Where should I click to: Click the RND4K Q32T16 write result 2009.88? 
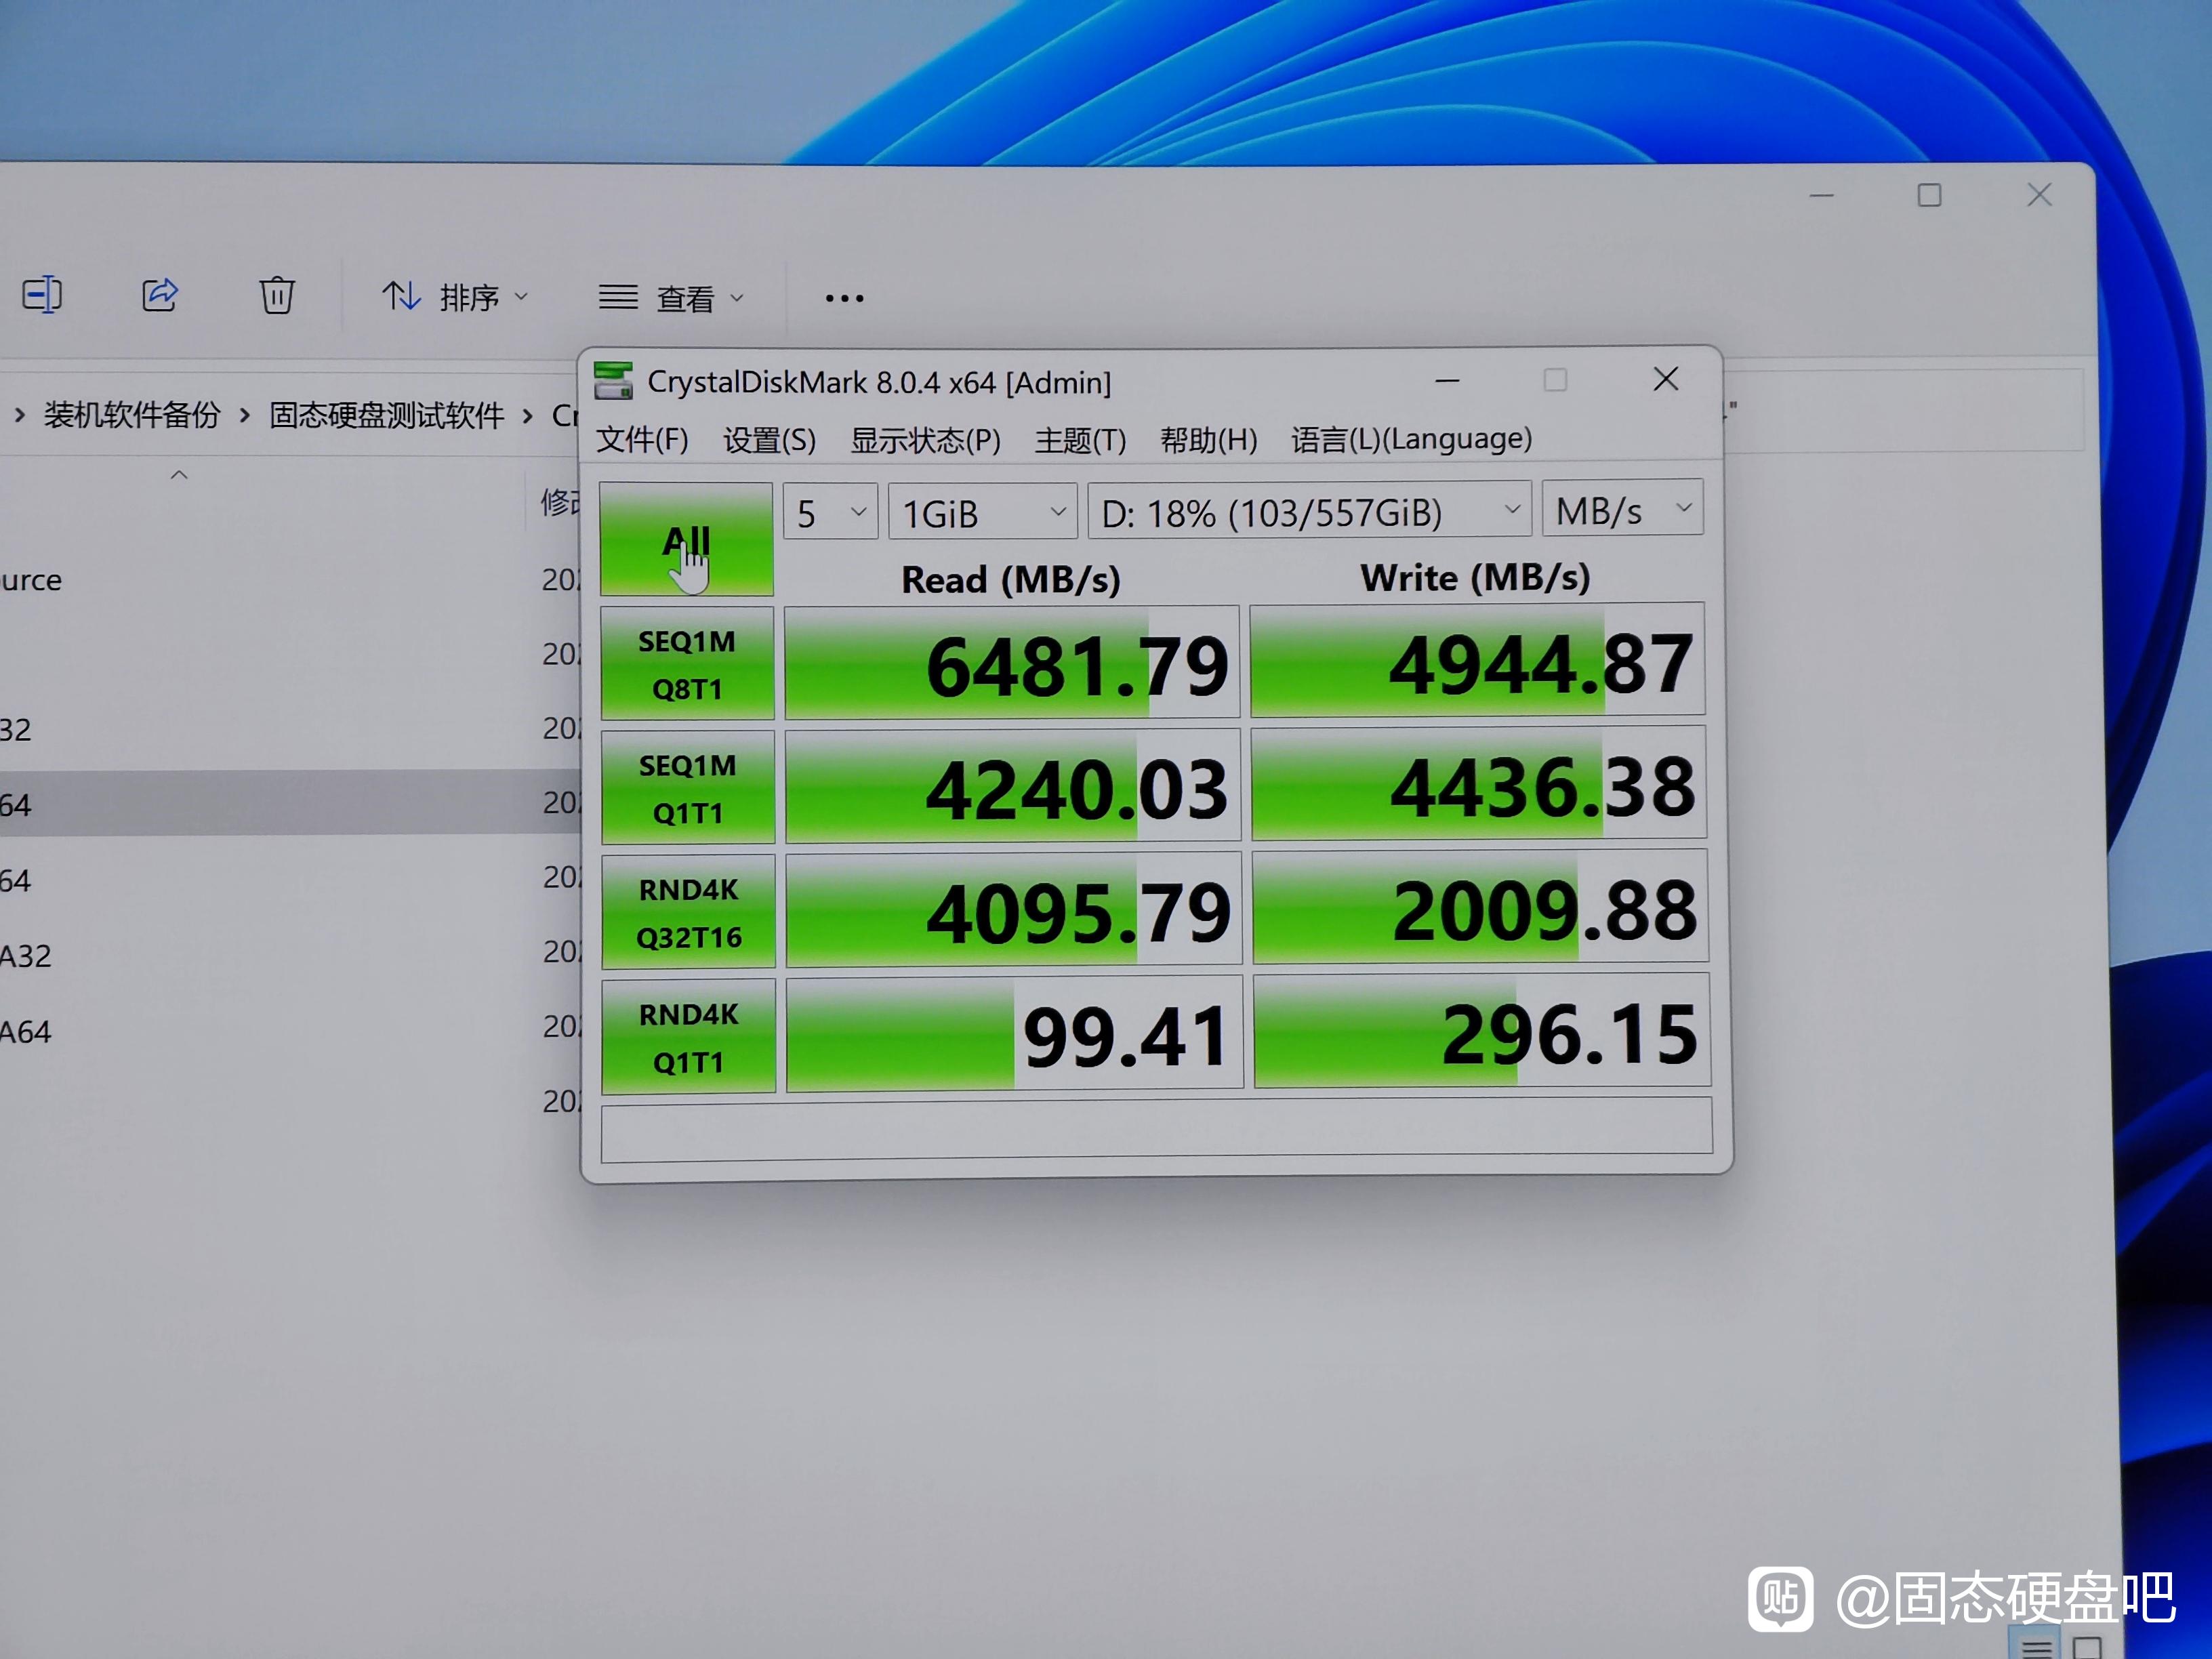pyautogui.click(x=1480, y=907)
